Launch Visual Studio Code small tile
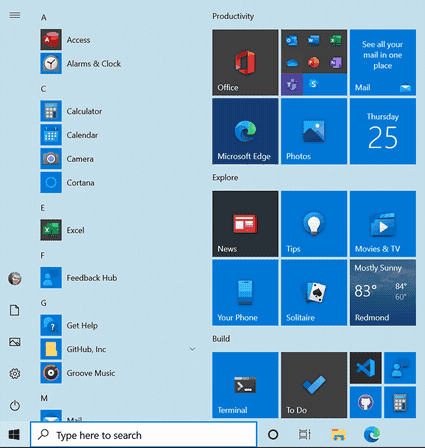Viewport: 425px width, 448px height. 366,368
